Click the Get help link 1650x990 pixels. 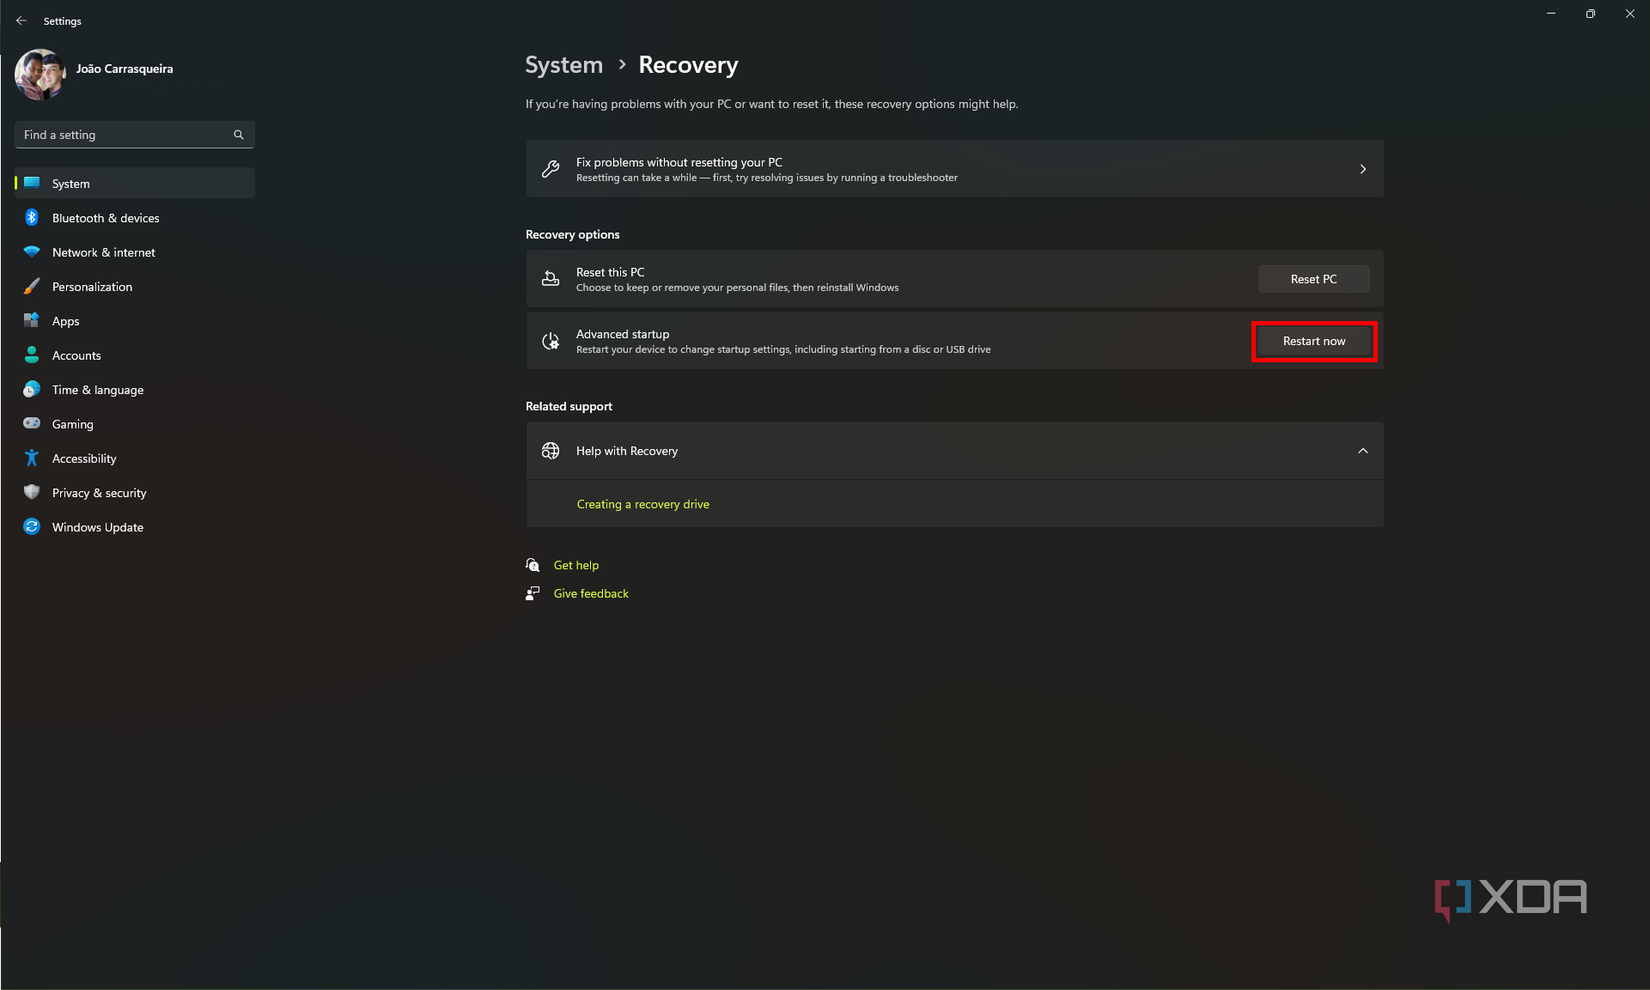[576, 565]
